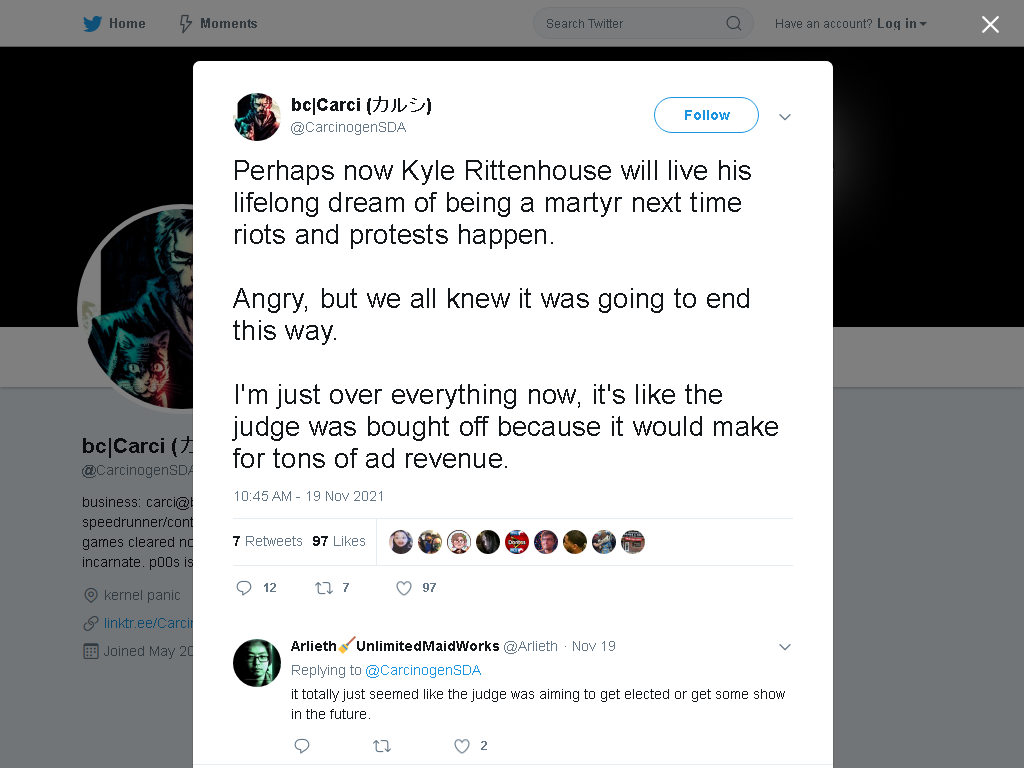Like Arlieth's reply with 2 likes

click(x=462, y=746)
